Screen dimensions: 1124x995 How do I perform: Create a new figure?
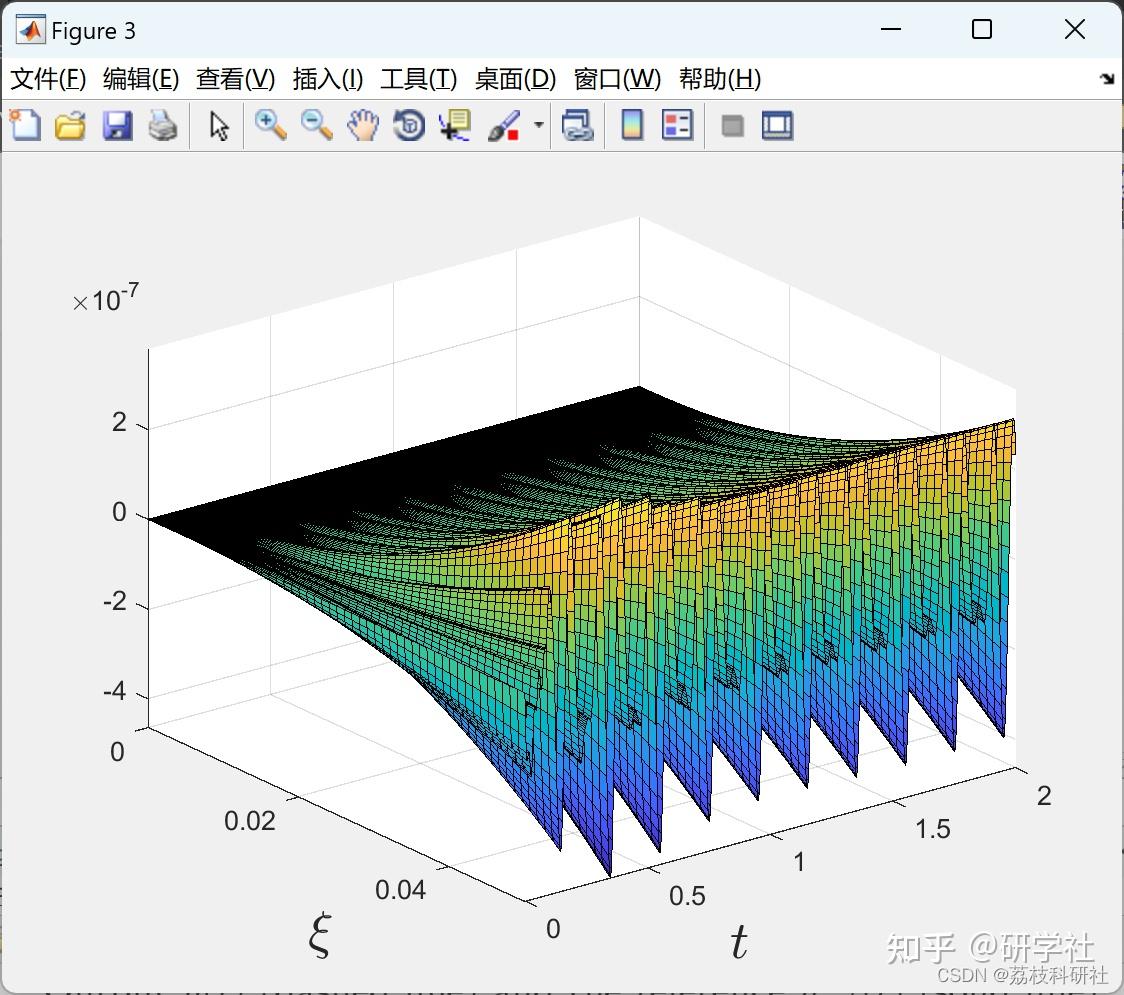click(x=24, y=125)
